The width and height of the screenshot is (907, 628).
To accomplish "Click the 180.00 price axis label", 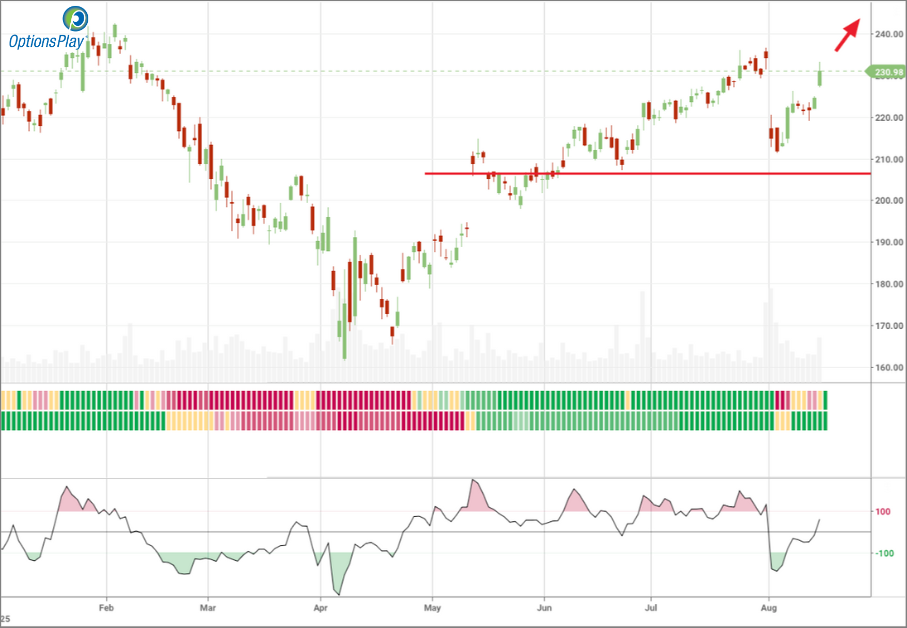I will 889,284.
